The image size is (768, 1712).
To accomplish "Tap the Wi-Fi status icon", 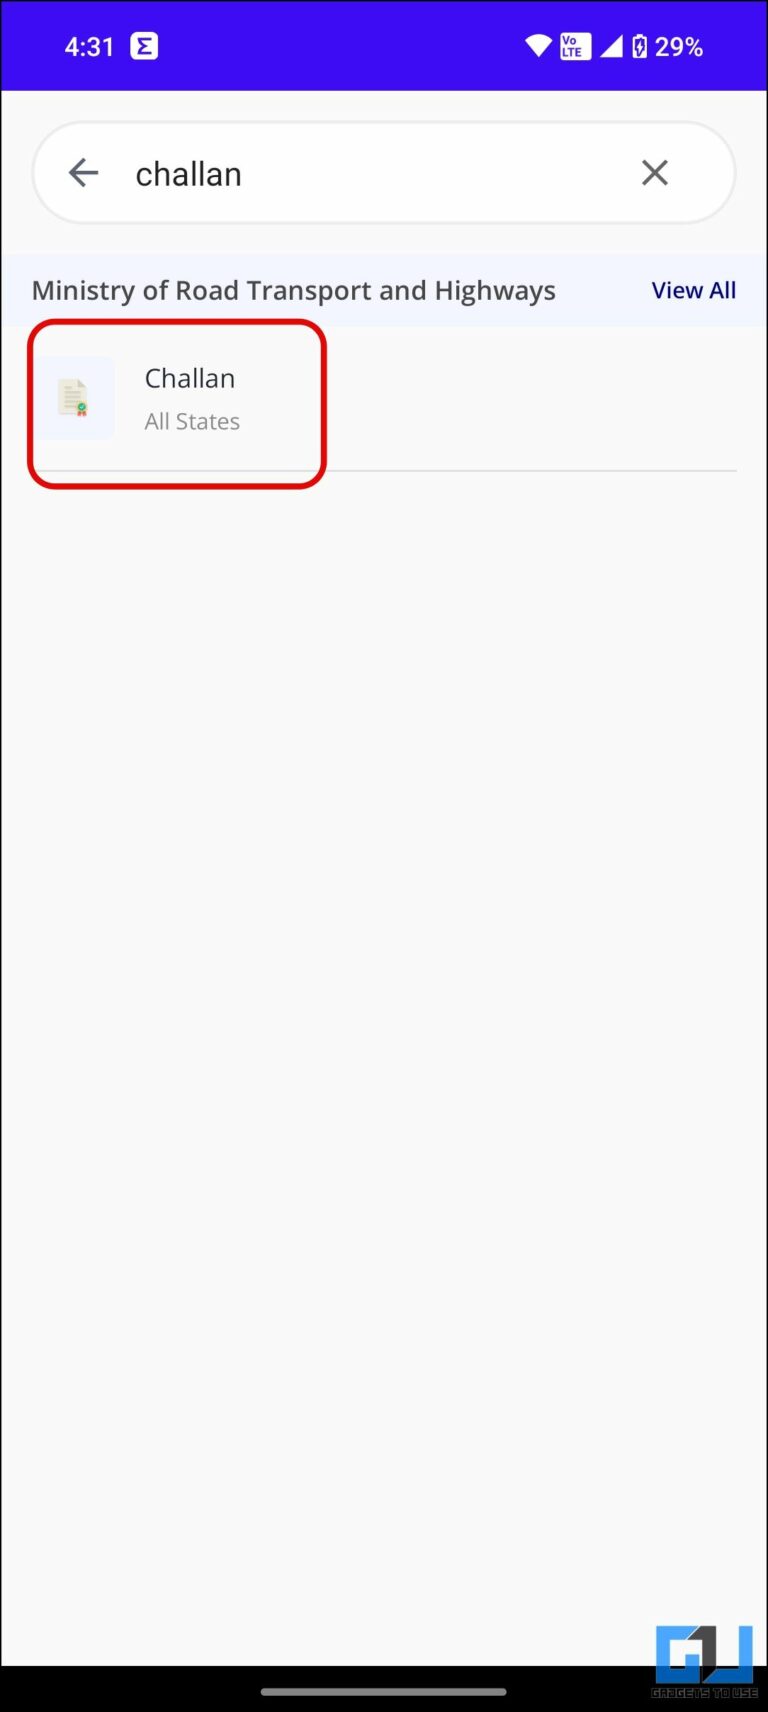I will pyautogui.click(x=538, y=46).
